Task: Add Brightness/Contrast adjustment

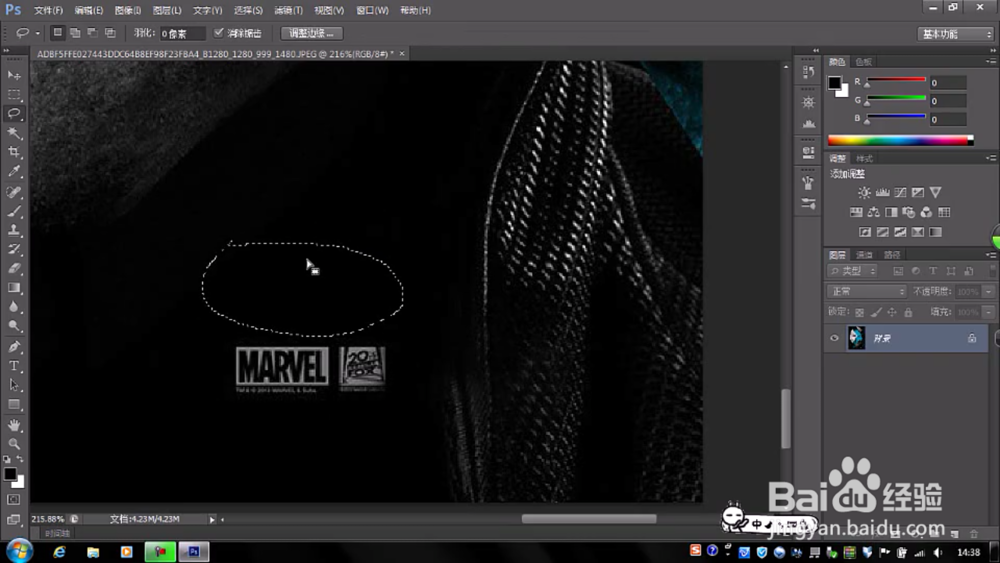Action: (x=864, y=192)
